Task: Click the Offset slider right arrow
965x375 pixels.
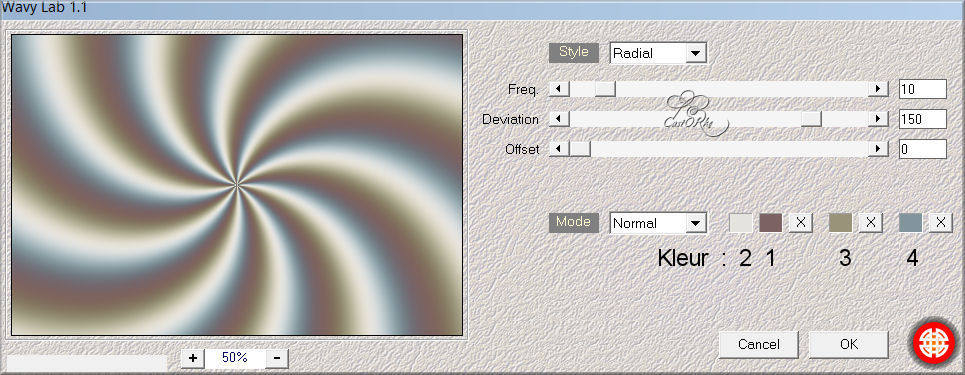Action: [x=878, y=148]
